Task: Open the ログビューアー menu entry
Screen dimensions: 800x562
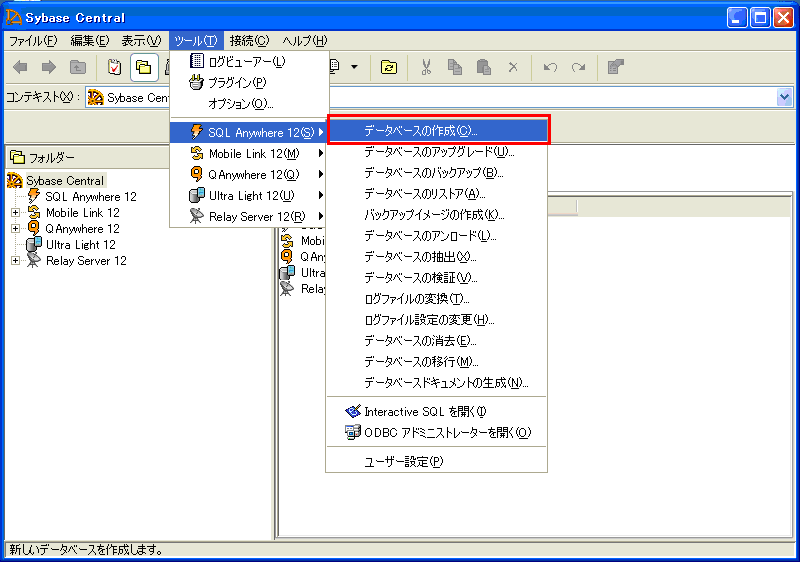Action: (246, 61)
